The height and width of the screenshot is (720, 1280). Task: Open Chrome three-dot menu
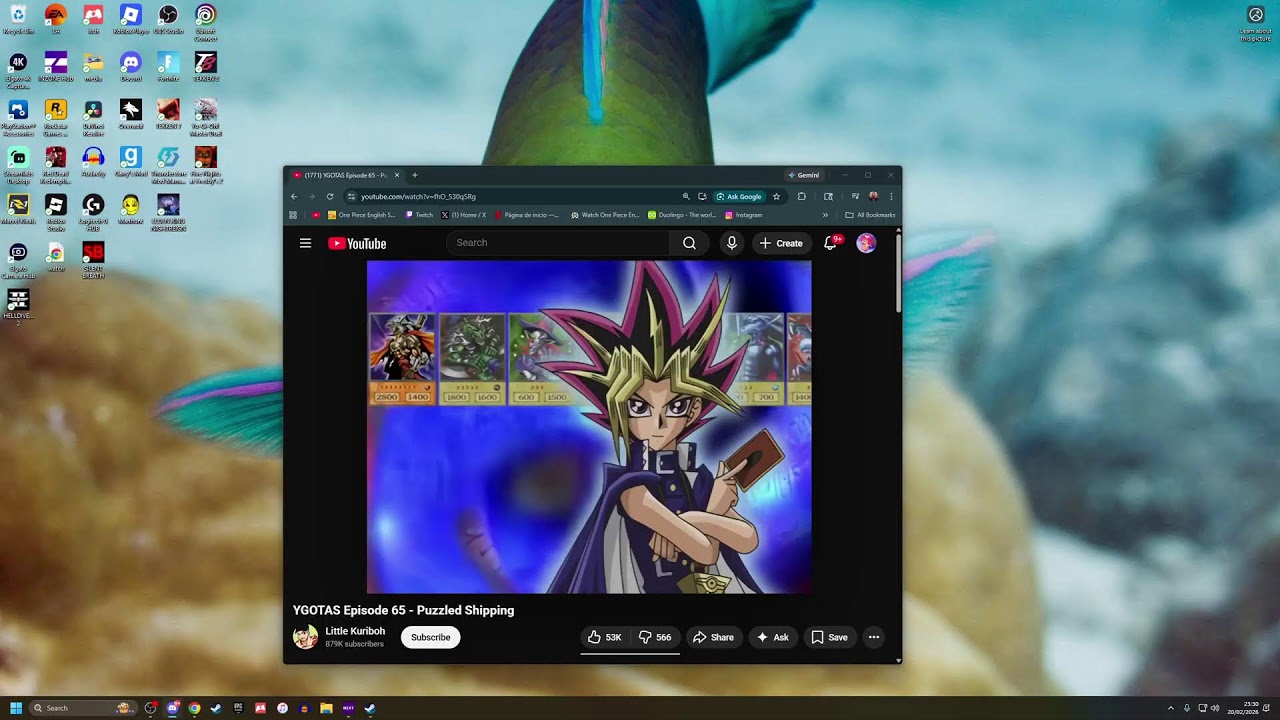(x=891, y=196)
